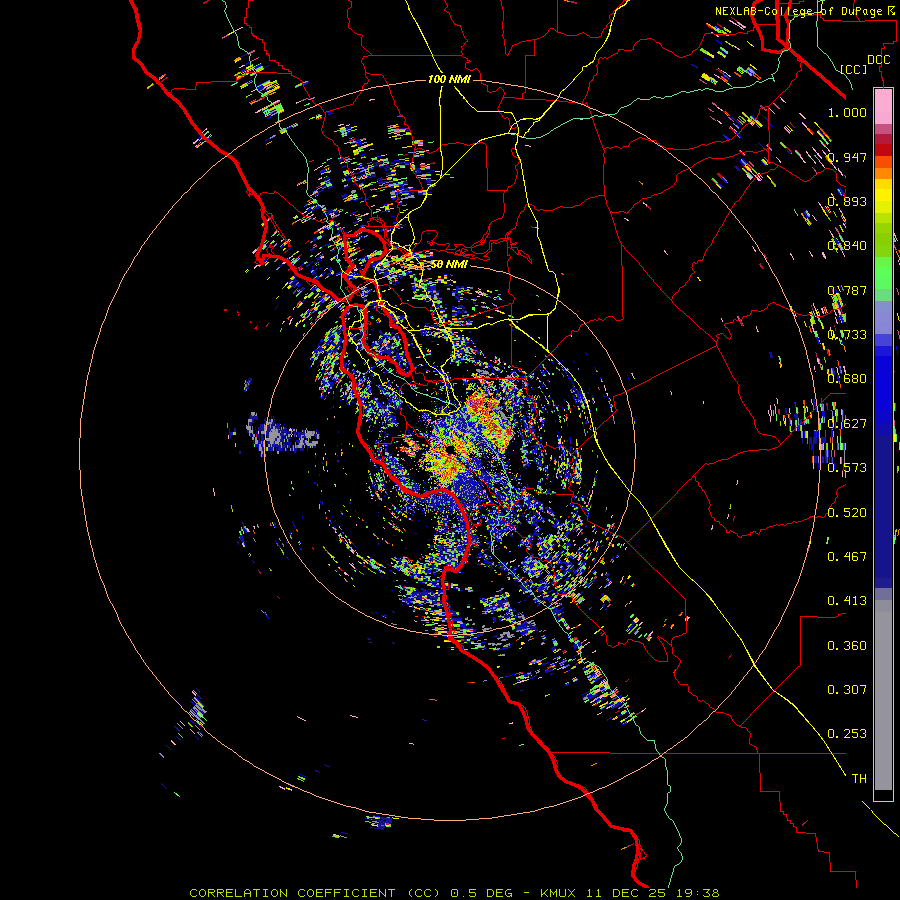Click the DCC label above the color scale
The width and height of the screenshot is (900, 900).
click(878, 60)
